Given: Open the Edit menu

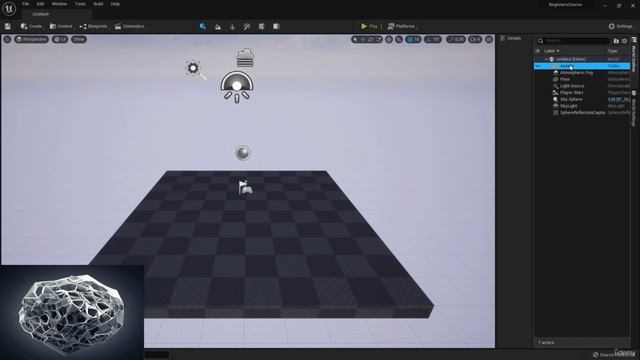Looking at the screenshot, I should [40, 4].
